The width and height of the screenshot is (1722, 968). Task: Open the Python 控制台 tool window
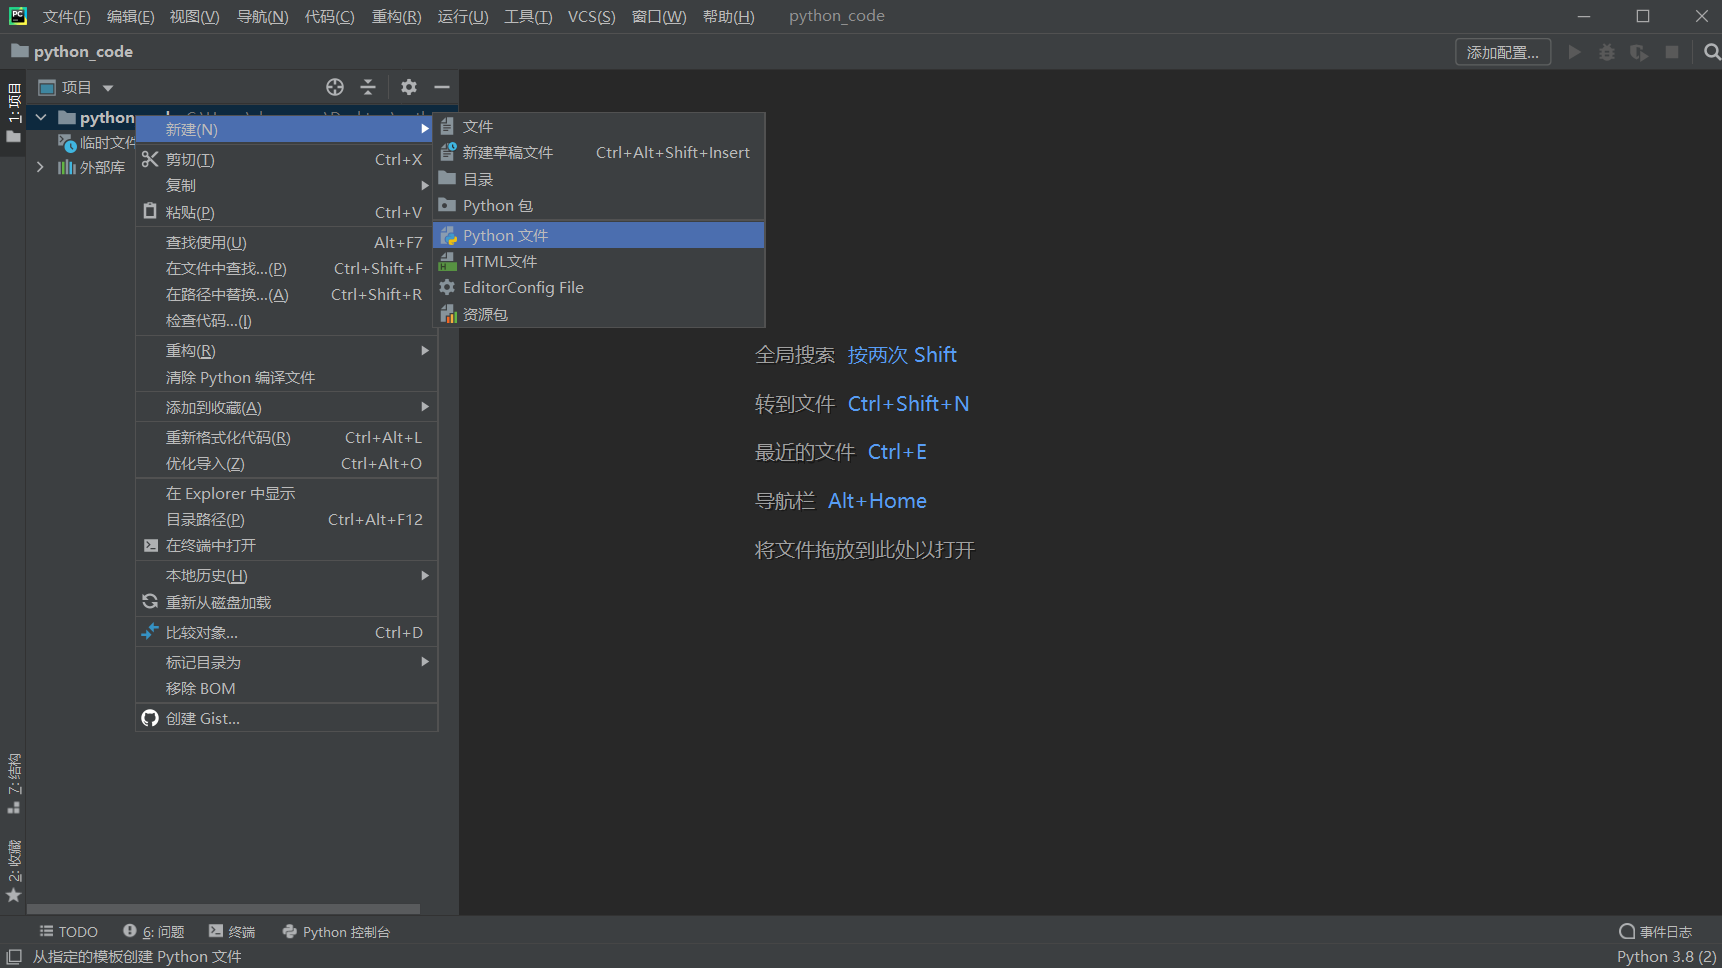[336, 932]
